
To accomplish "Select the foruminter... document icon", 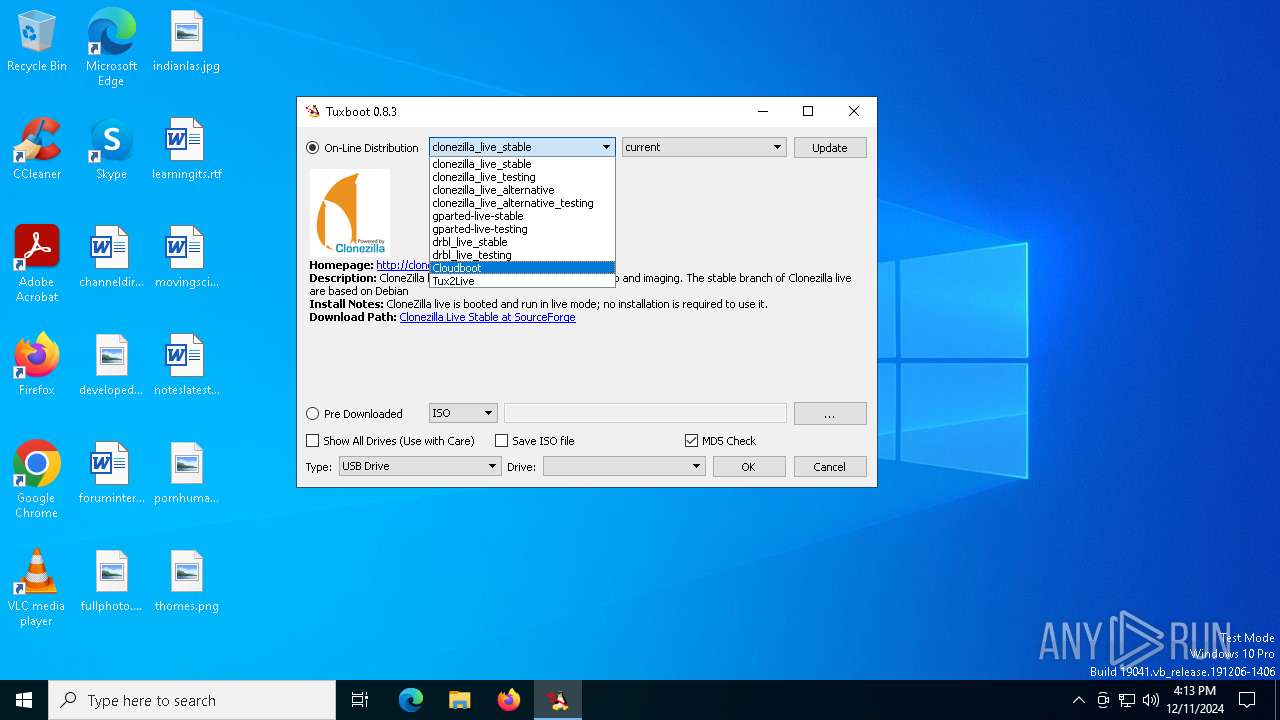I will click(x=111, y=474).
